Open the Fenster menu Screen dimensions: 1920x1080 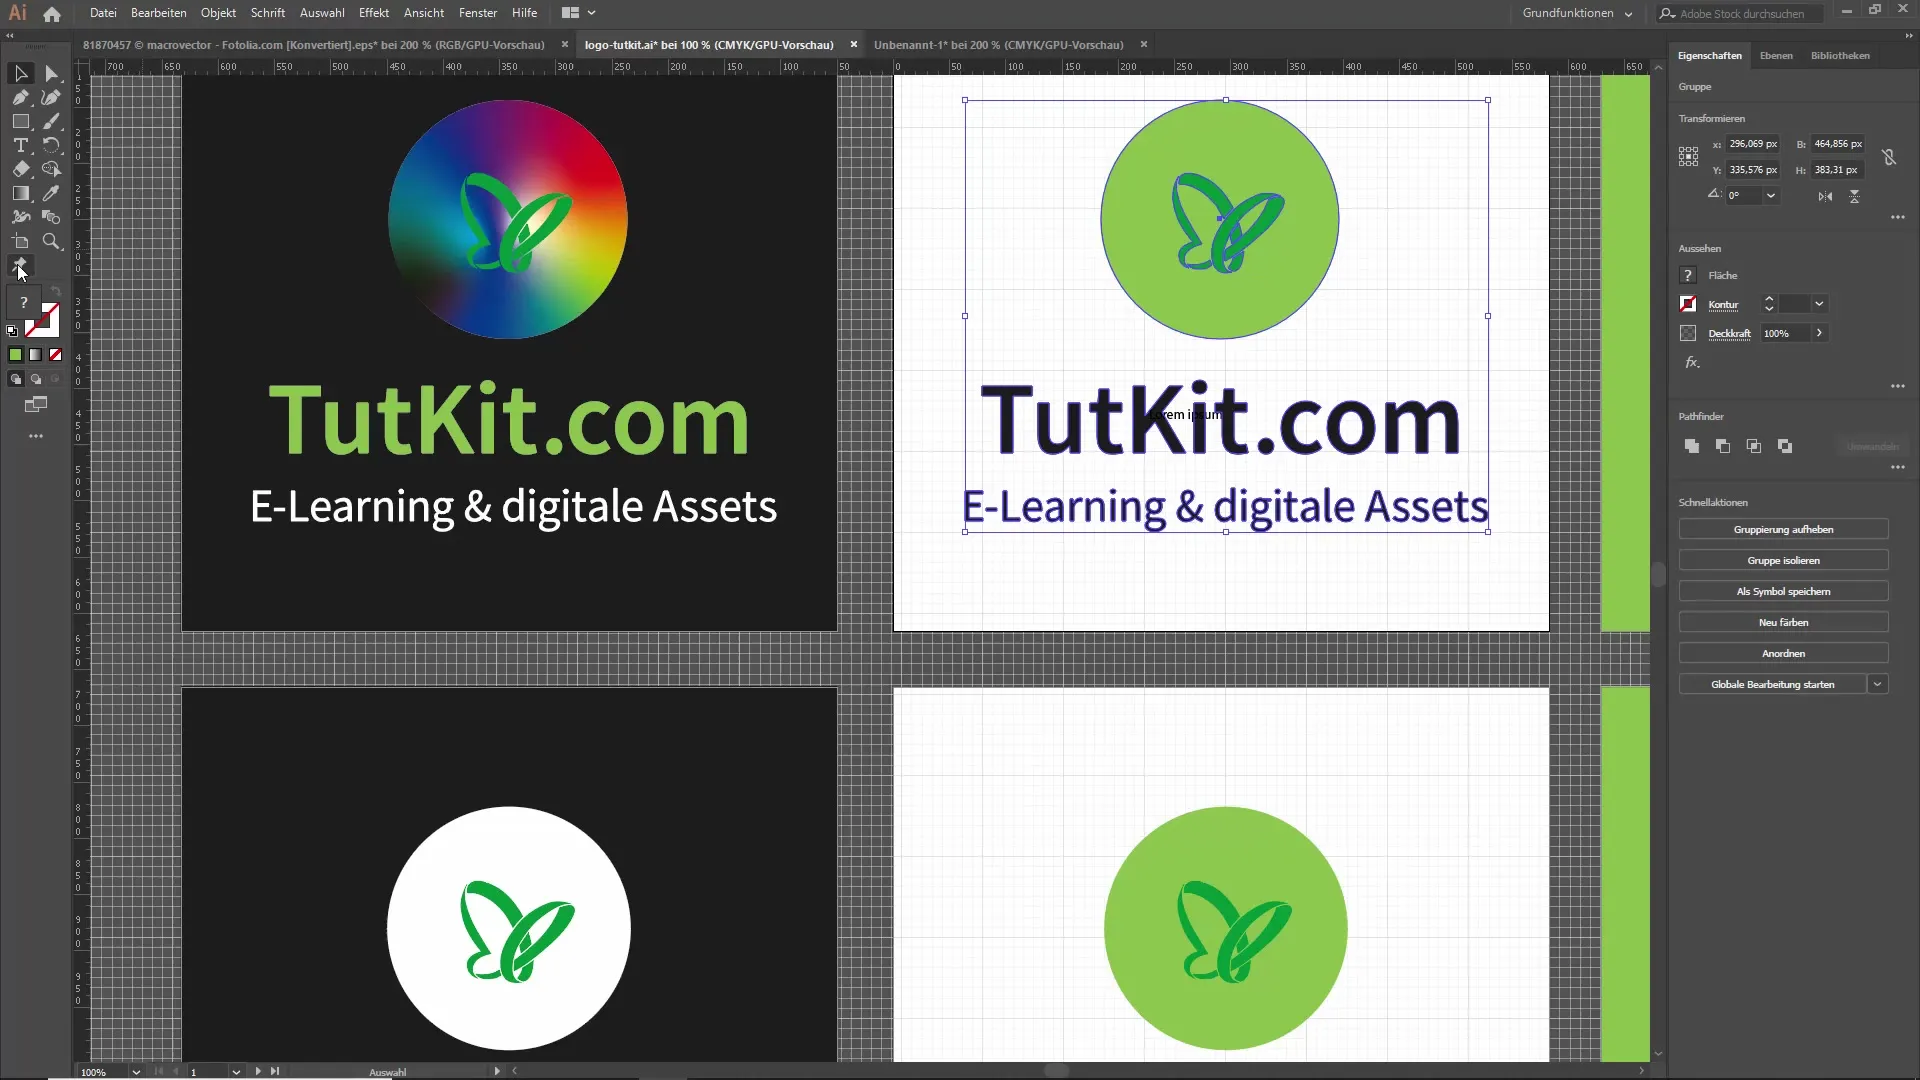click(x=478, y=13)
